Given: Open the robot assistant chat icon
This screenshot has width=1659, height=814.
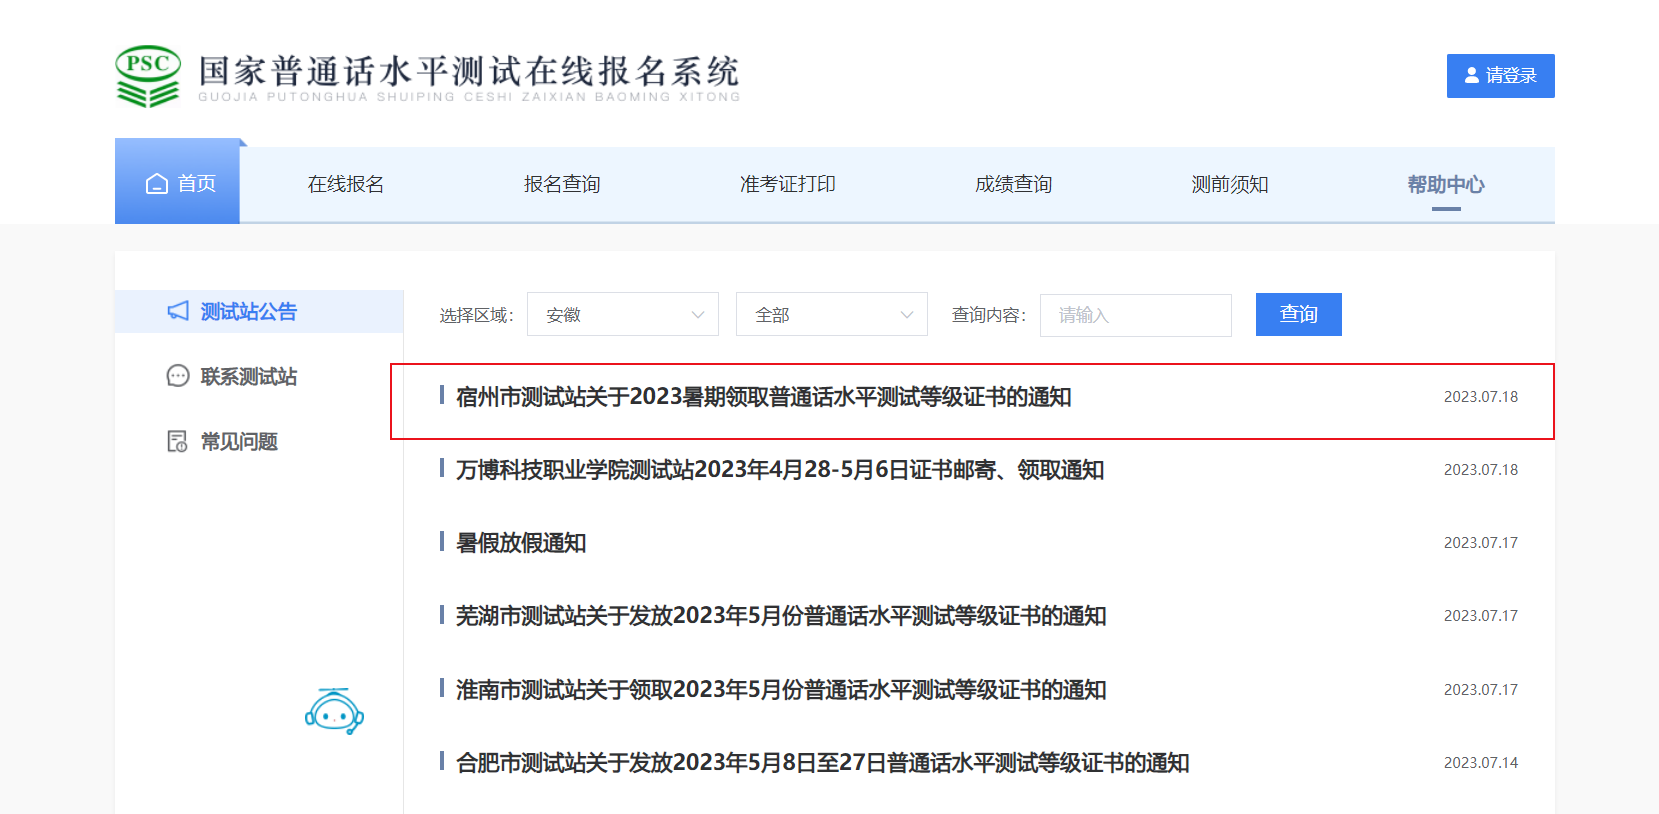Looking at the screenshot, I should [333, 712].
